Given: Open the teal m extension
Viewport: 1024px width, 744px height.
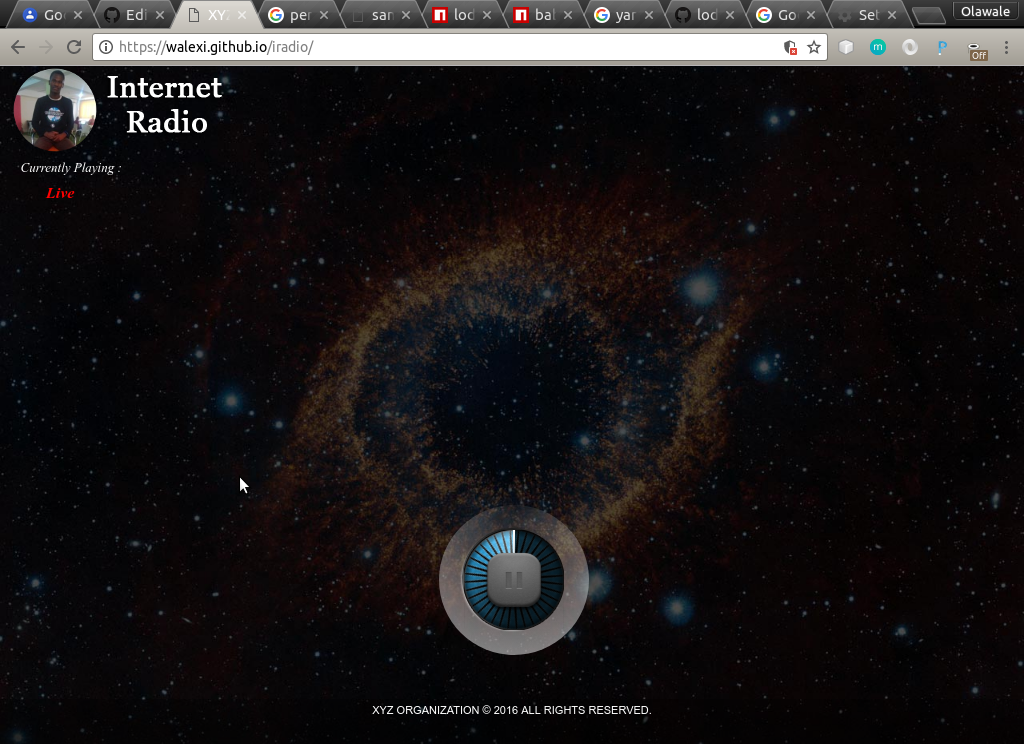Looking at the screenshot, I should click(x=878, y=47).
